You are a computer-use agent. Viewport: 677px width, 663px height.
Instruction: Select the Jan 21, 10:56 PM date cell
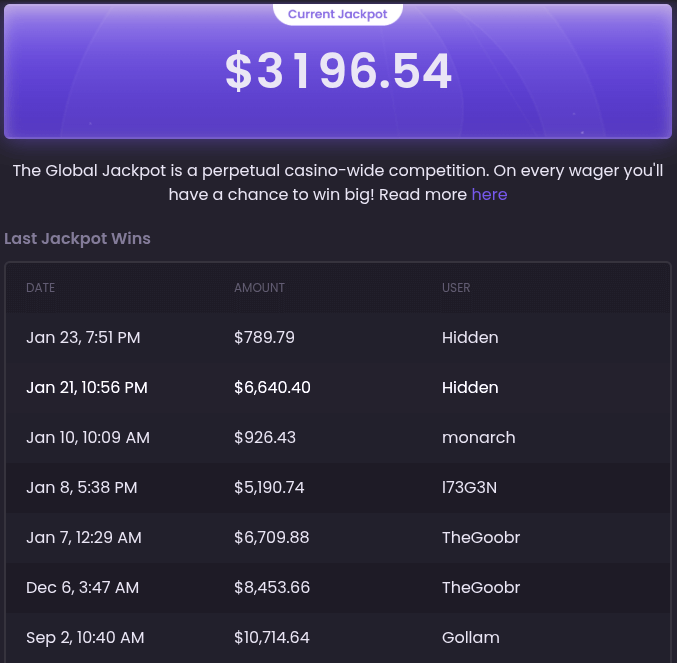click(x=87, y=388)
